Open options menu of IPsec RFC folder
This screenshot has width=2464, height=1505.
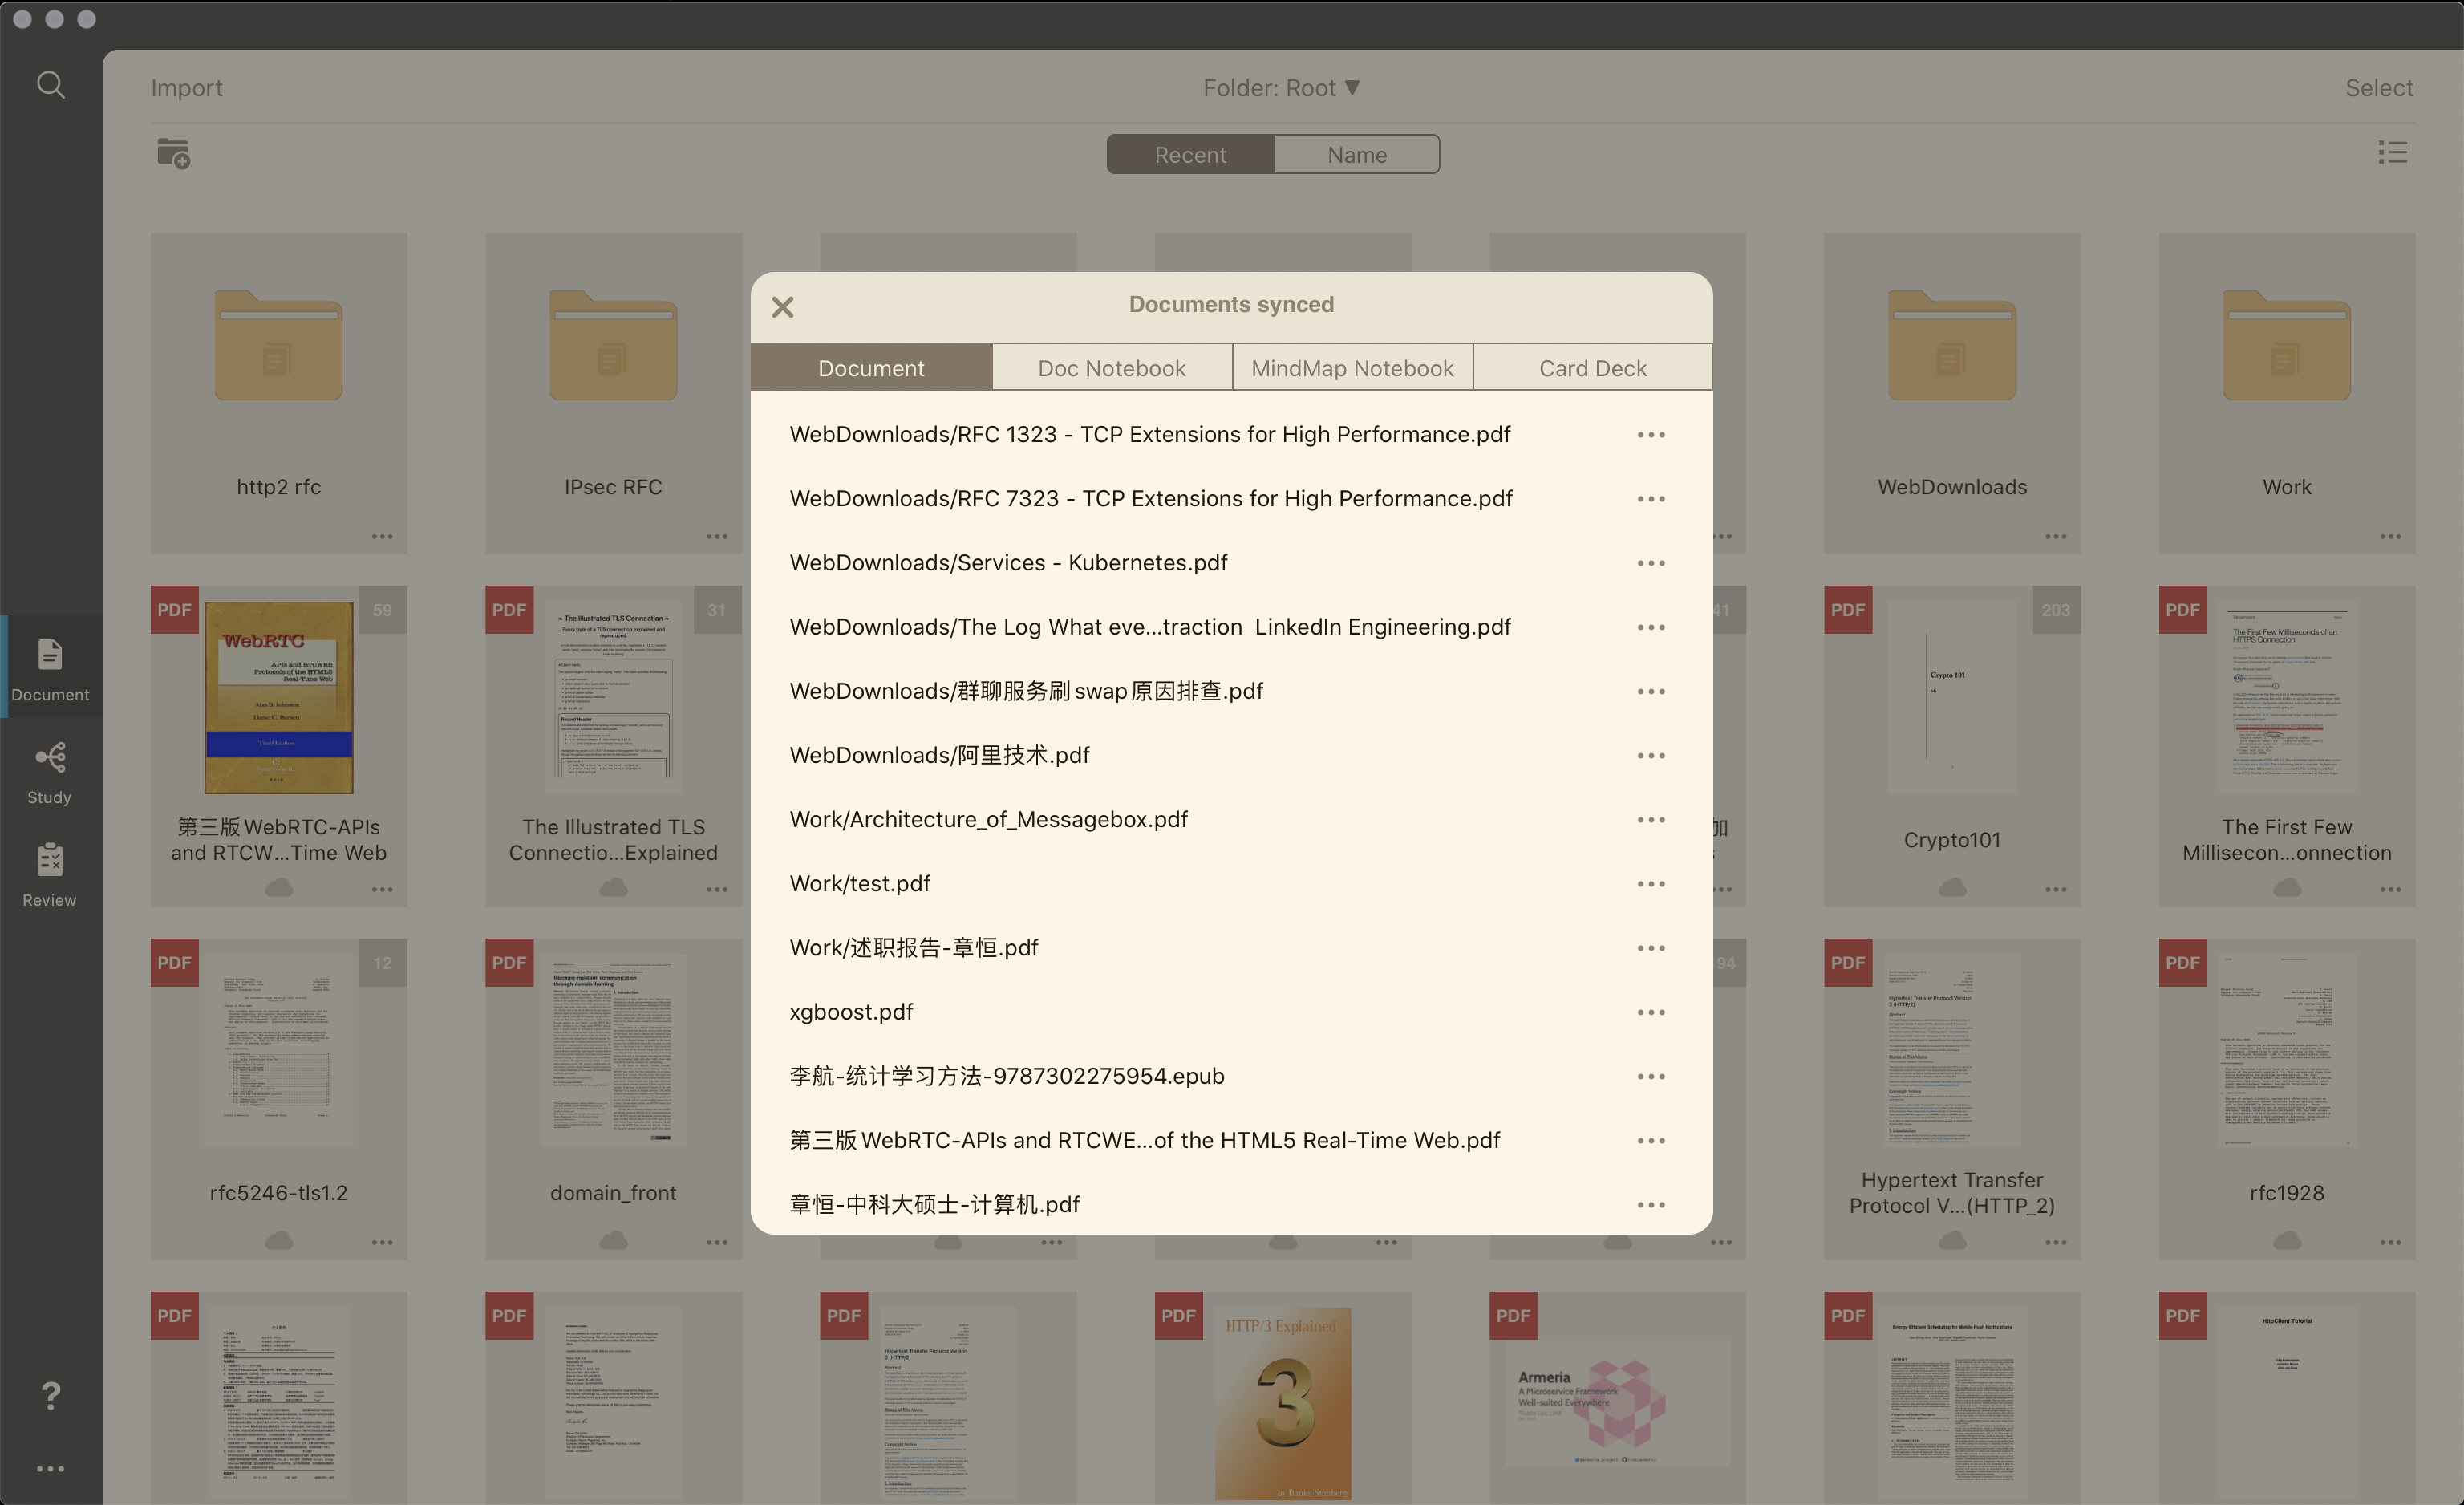click(x=717, y=537)
